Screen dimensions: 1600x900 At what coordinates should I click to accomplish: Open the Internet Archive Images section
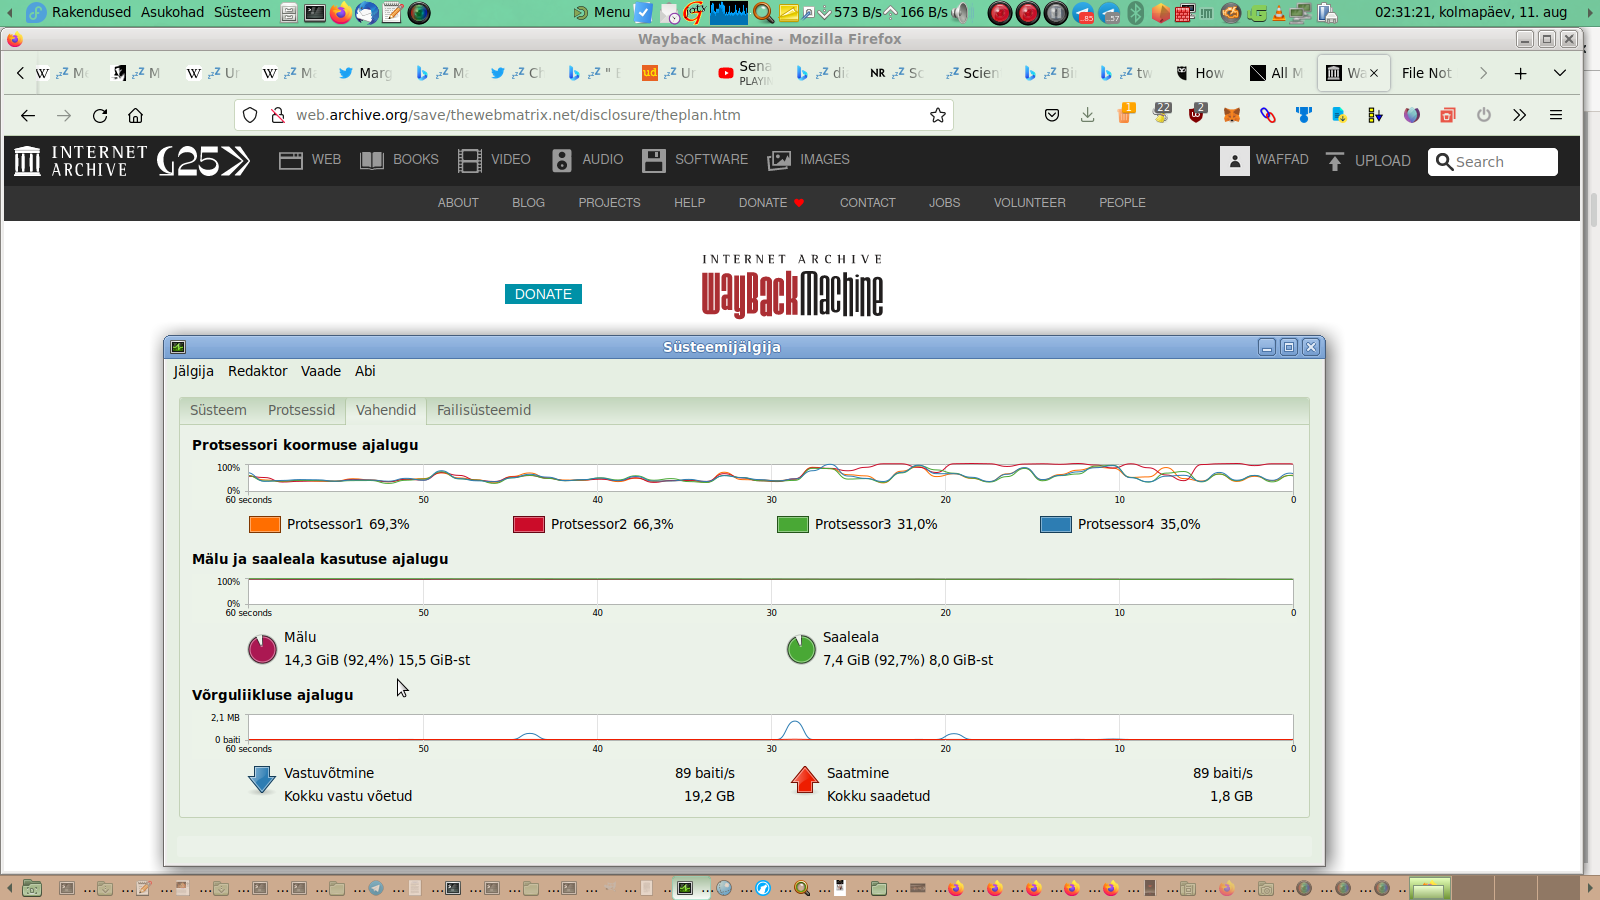tap(808, 160)
